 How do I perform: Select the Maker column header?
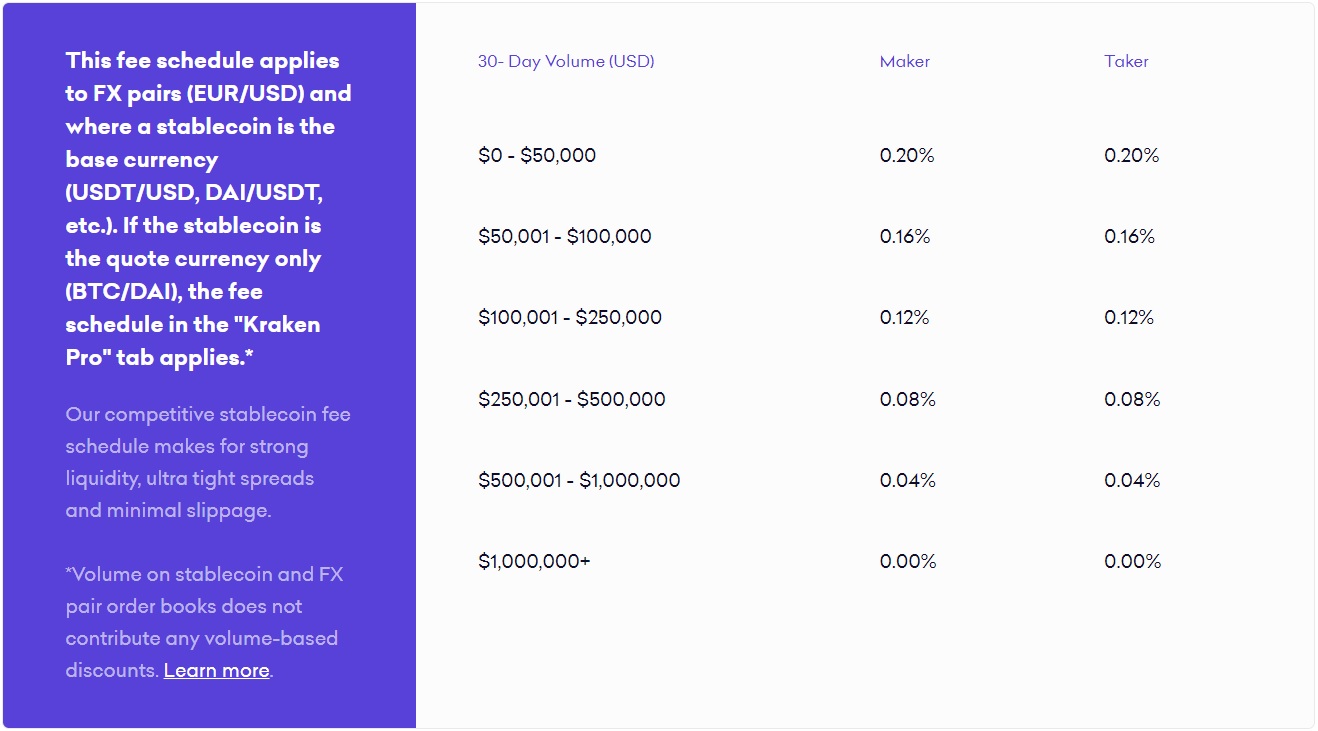(905, 62)
